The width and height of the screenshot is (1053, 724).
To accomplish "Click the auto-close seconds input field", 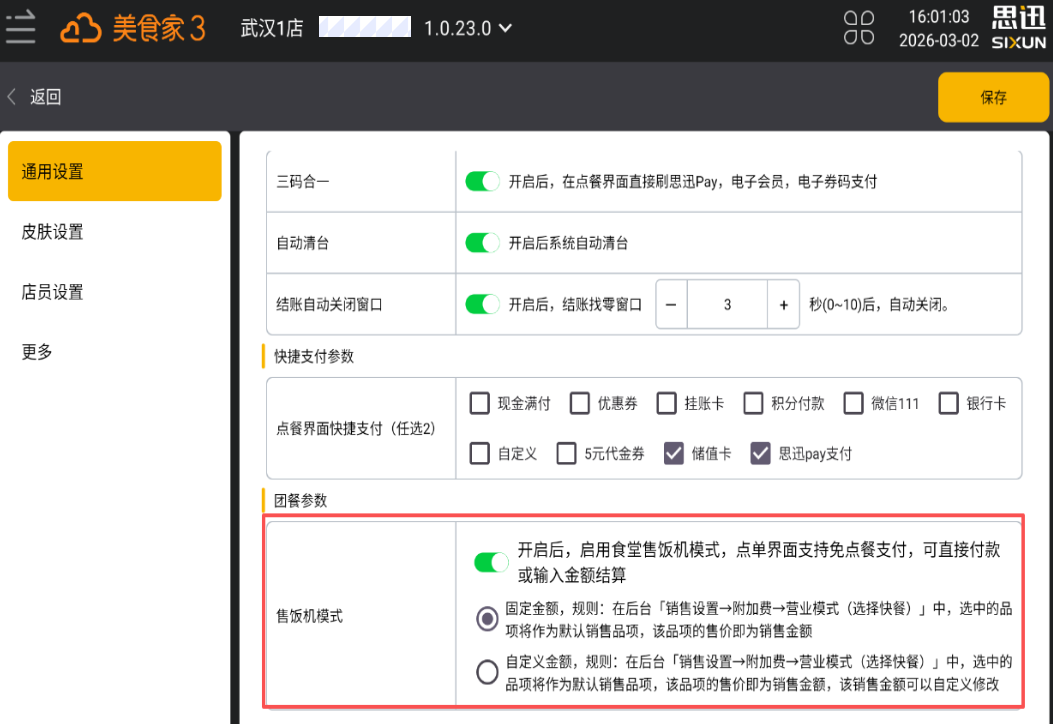I will [x=727, y=305].
